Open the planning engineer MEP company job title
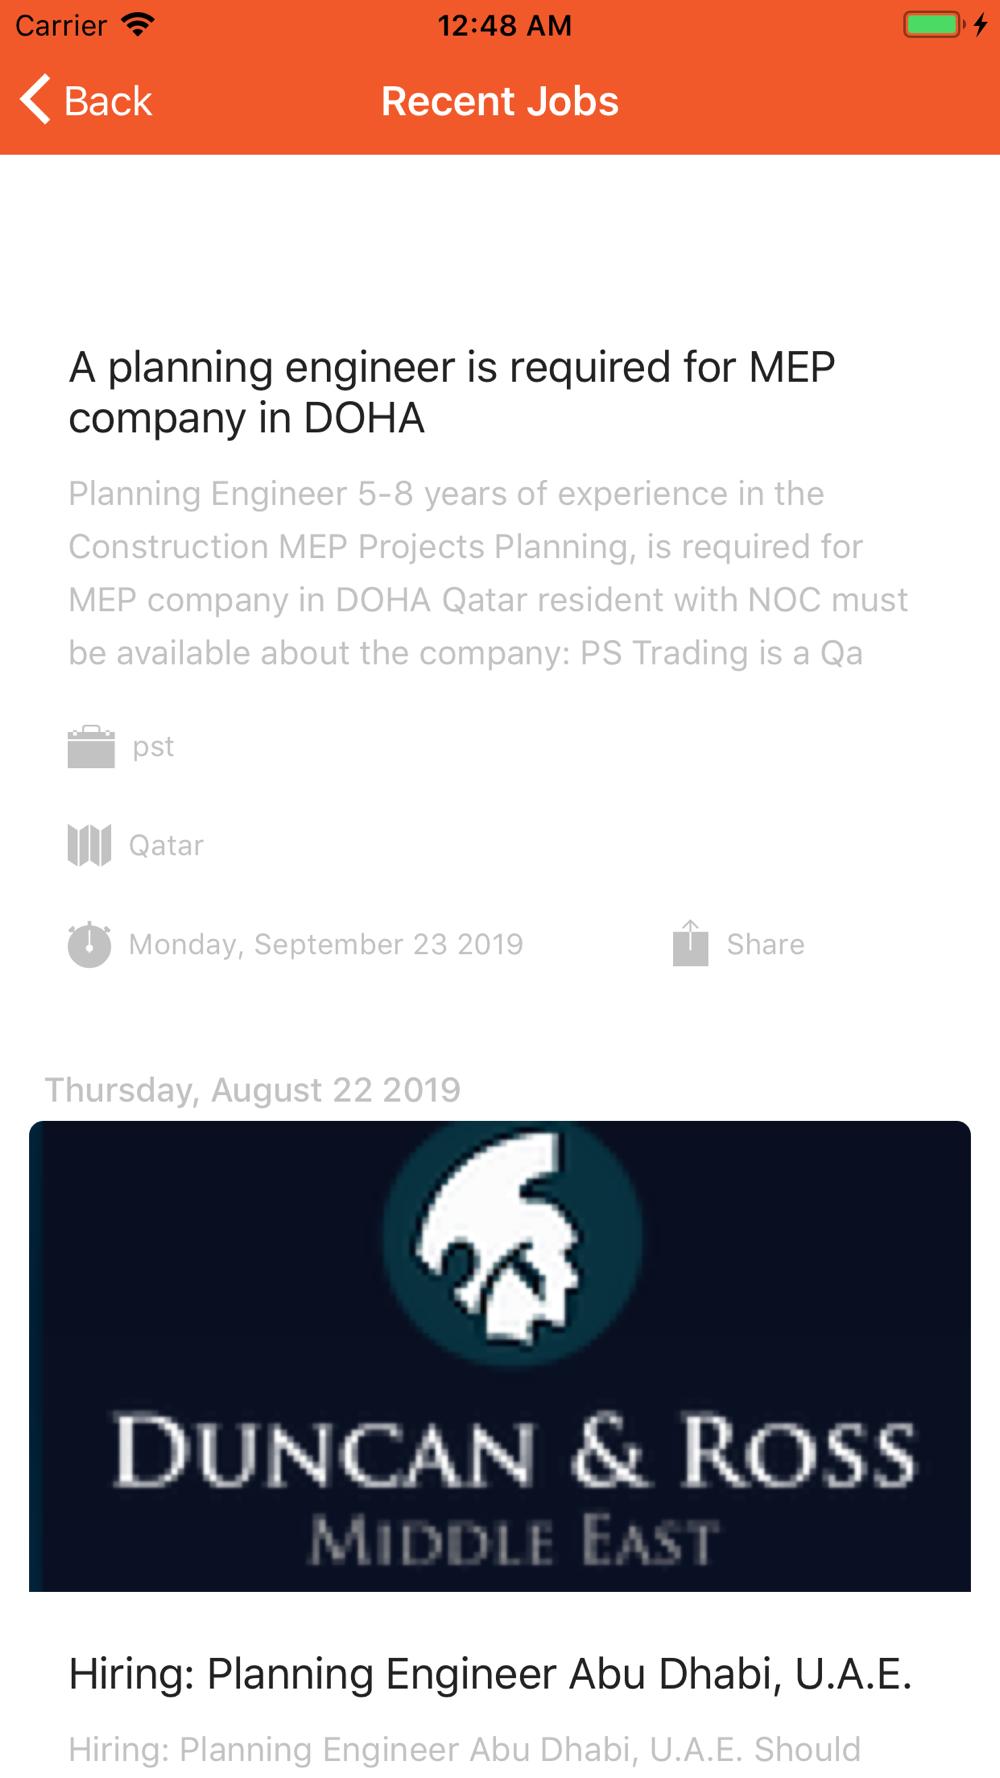The width and height of the screenshot is (1000, 1778). 452,392
